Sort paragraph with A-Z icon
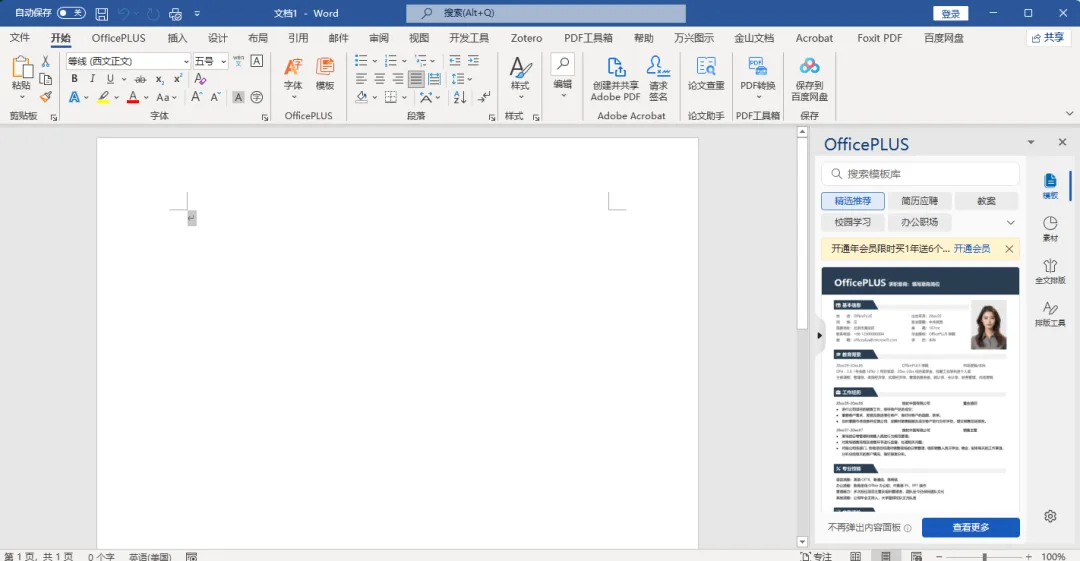 tap(460, 97)
